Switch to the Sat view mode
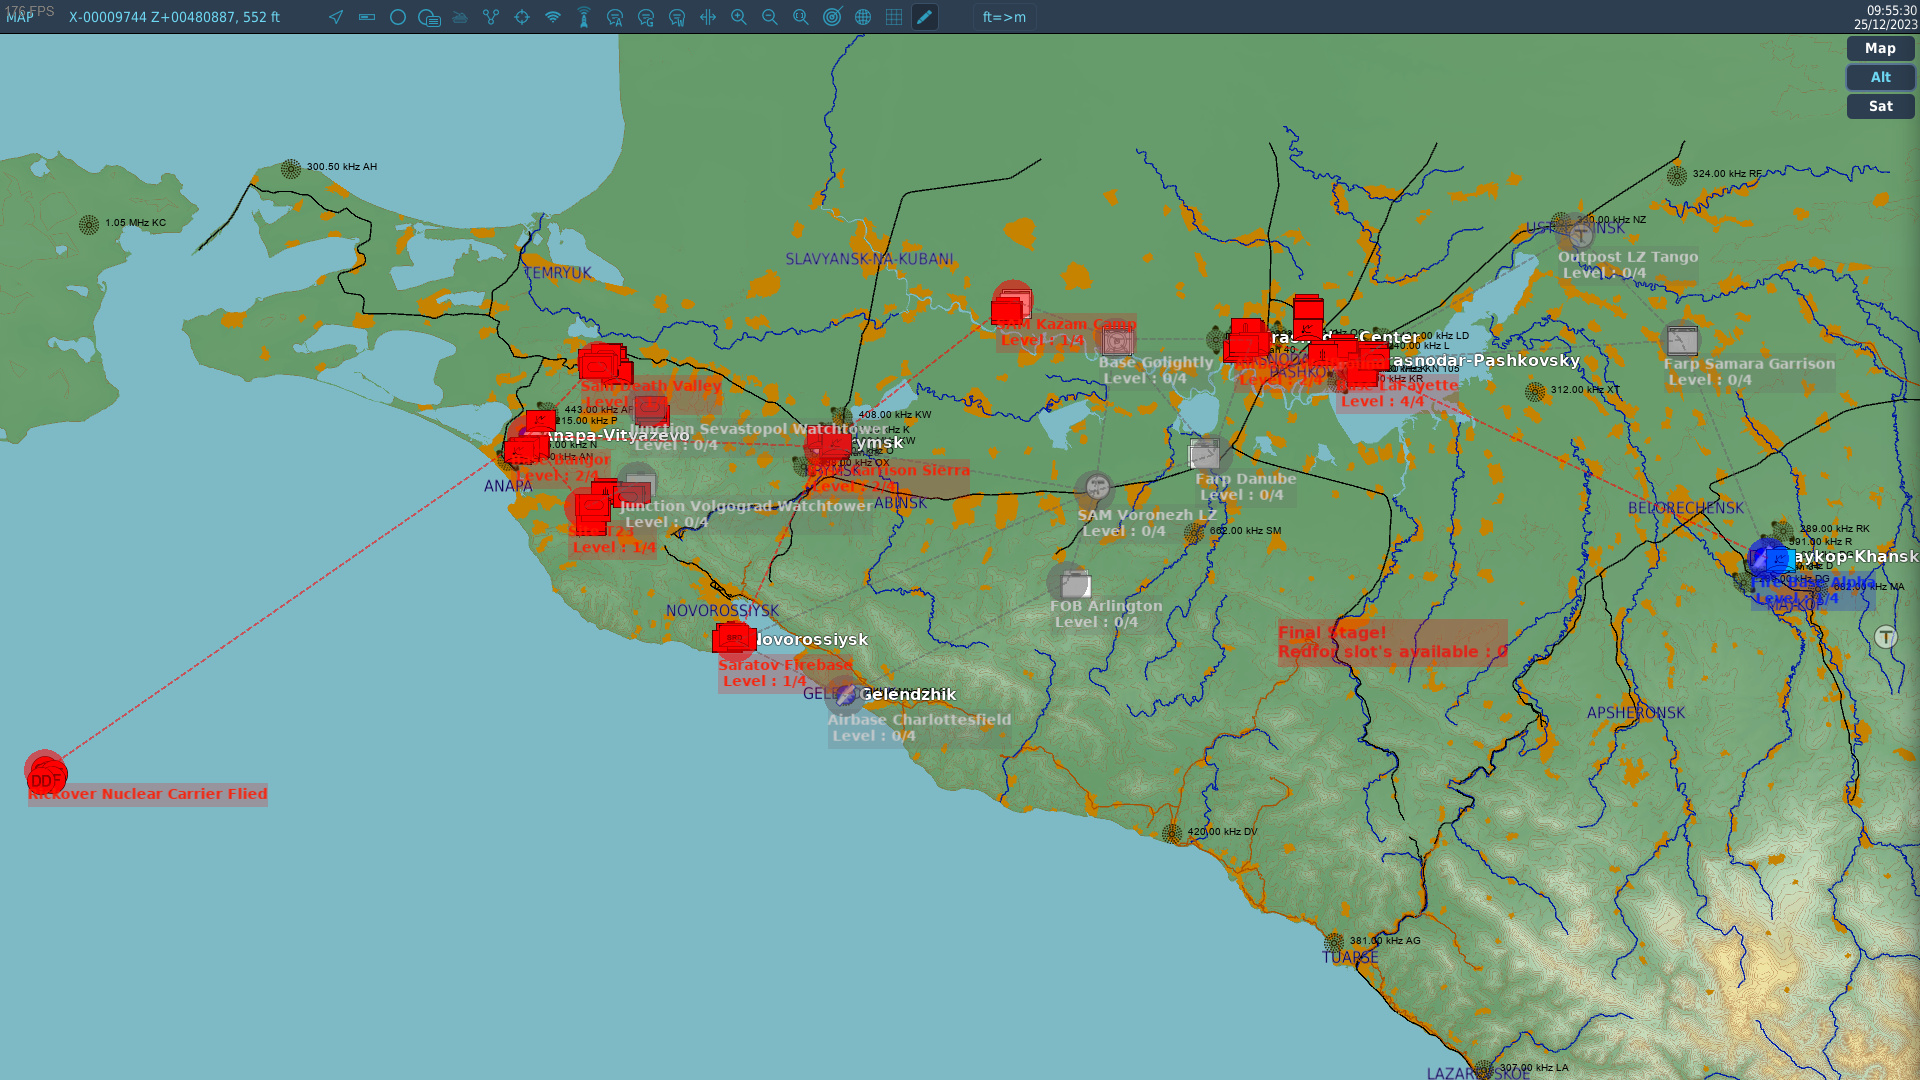This screenshot has width=1920, height=1080. [1880, 106]
